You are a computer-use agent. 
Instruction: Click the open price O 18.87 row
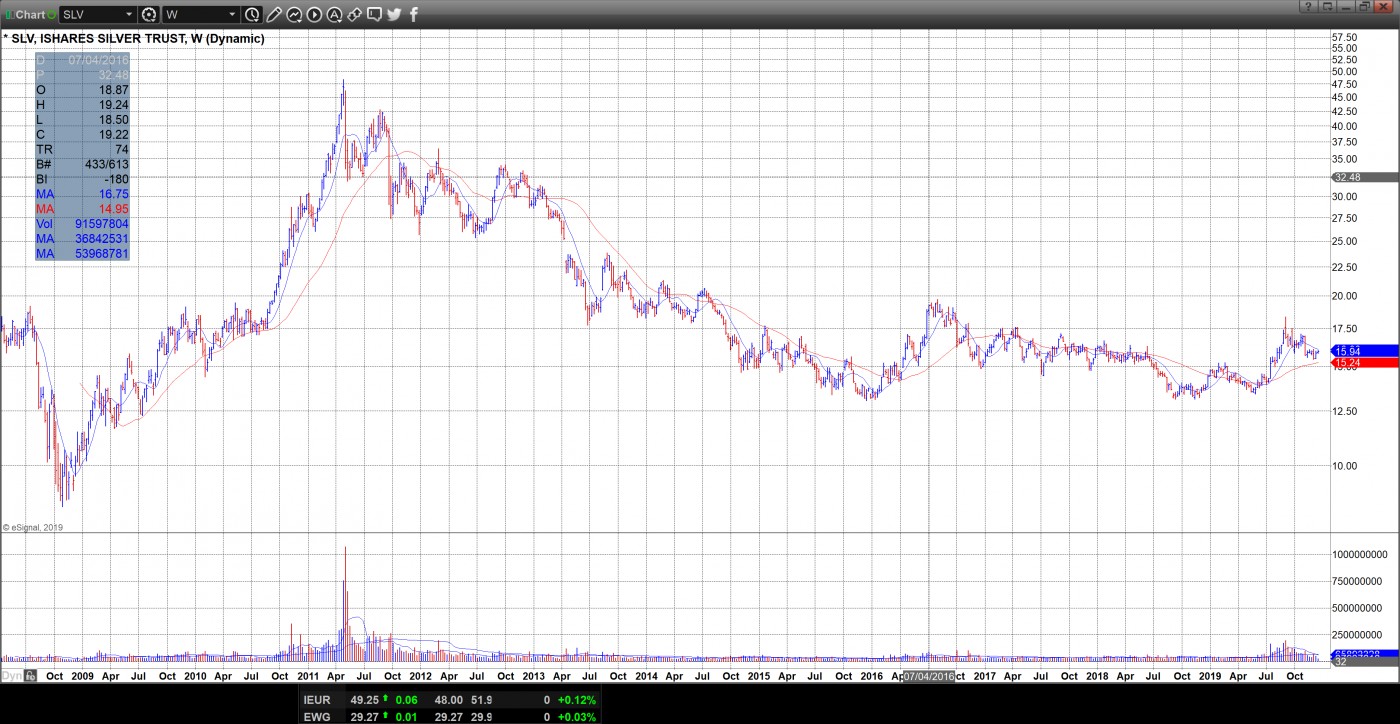click(x=82, y=89)
